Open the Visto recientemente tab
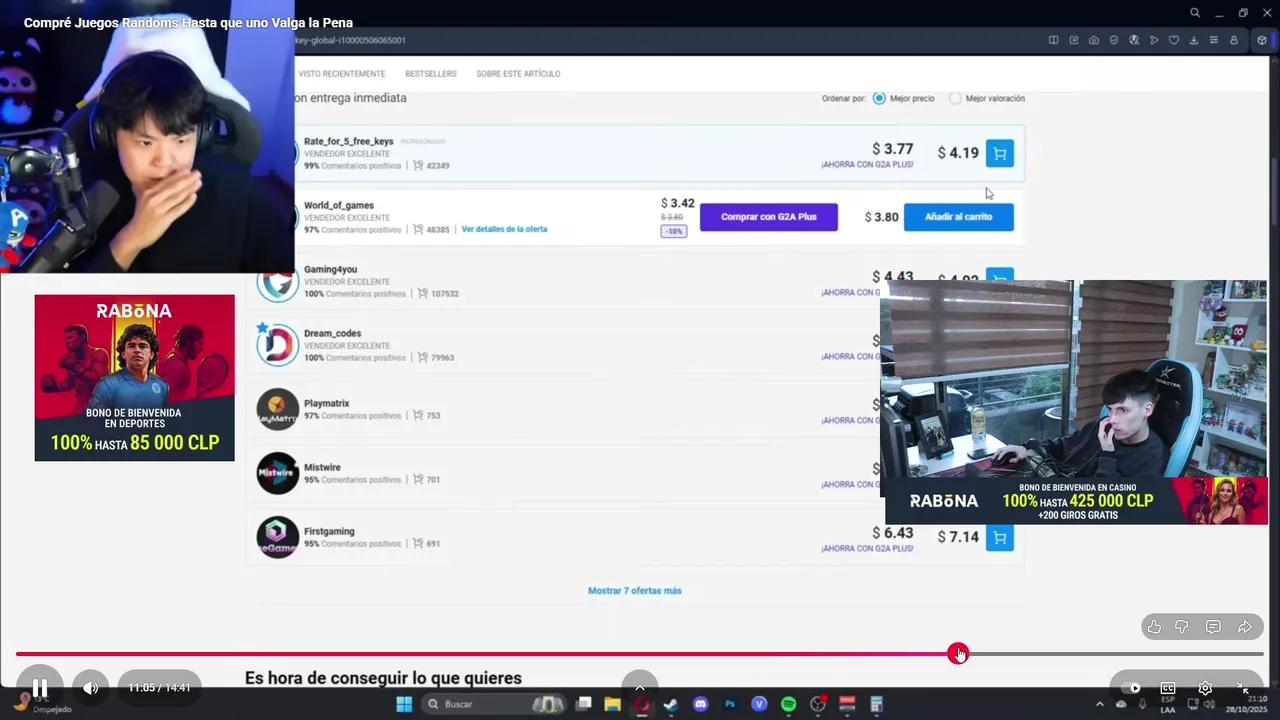 coord(341,74)
